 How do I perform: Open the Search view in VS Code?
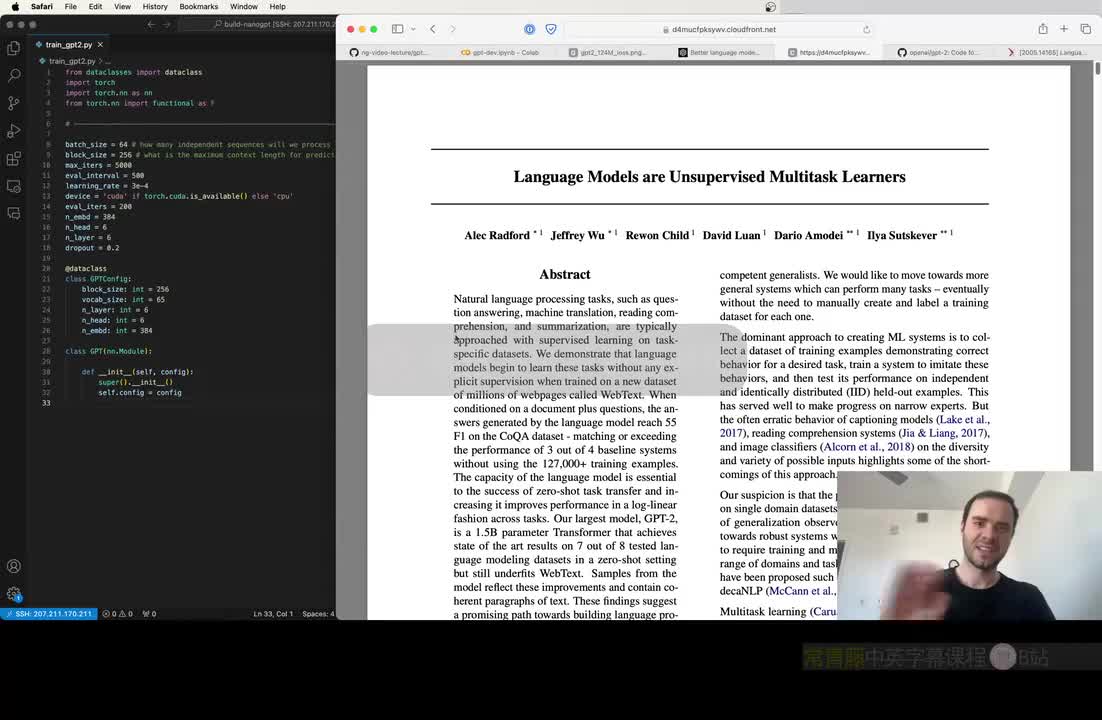(13, 75)
